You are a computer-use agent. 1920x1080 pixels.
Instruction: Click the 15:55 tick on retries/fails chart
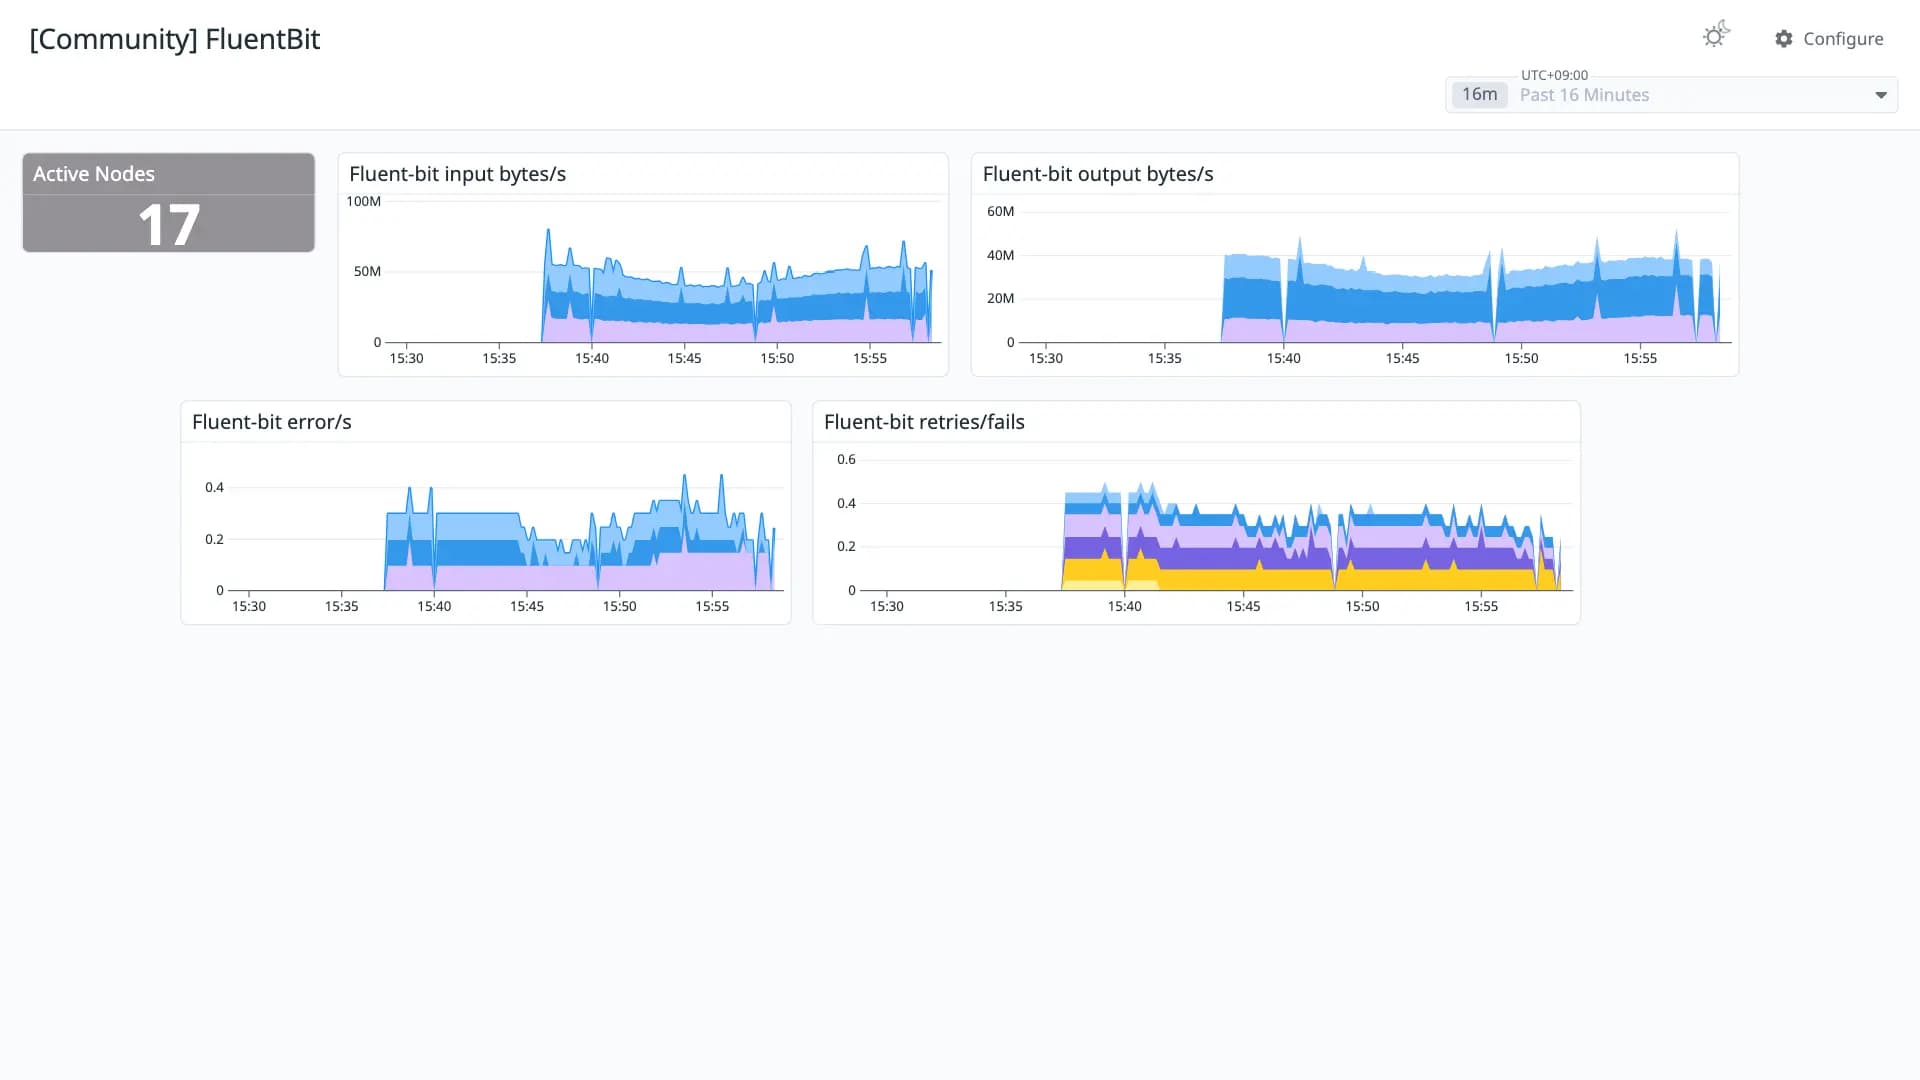pos(1482,606)
